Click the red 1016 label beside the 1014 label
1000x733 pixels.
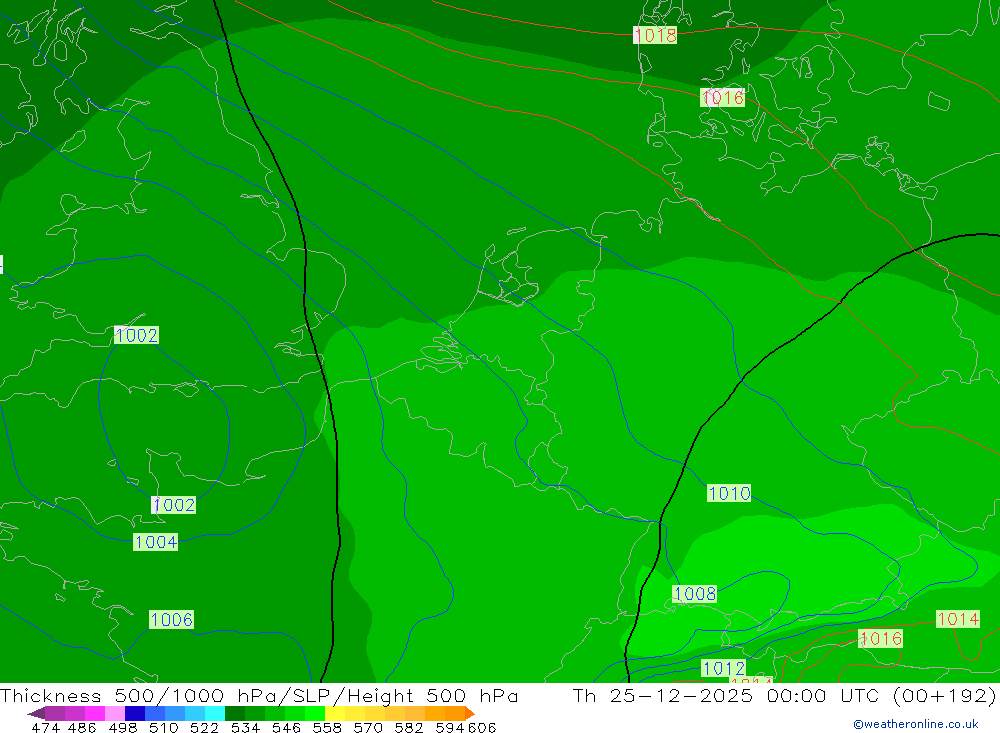pos(881,639)
